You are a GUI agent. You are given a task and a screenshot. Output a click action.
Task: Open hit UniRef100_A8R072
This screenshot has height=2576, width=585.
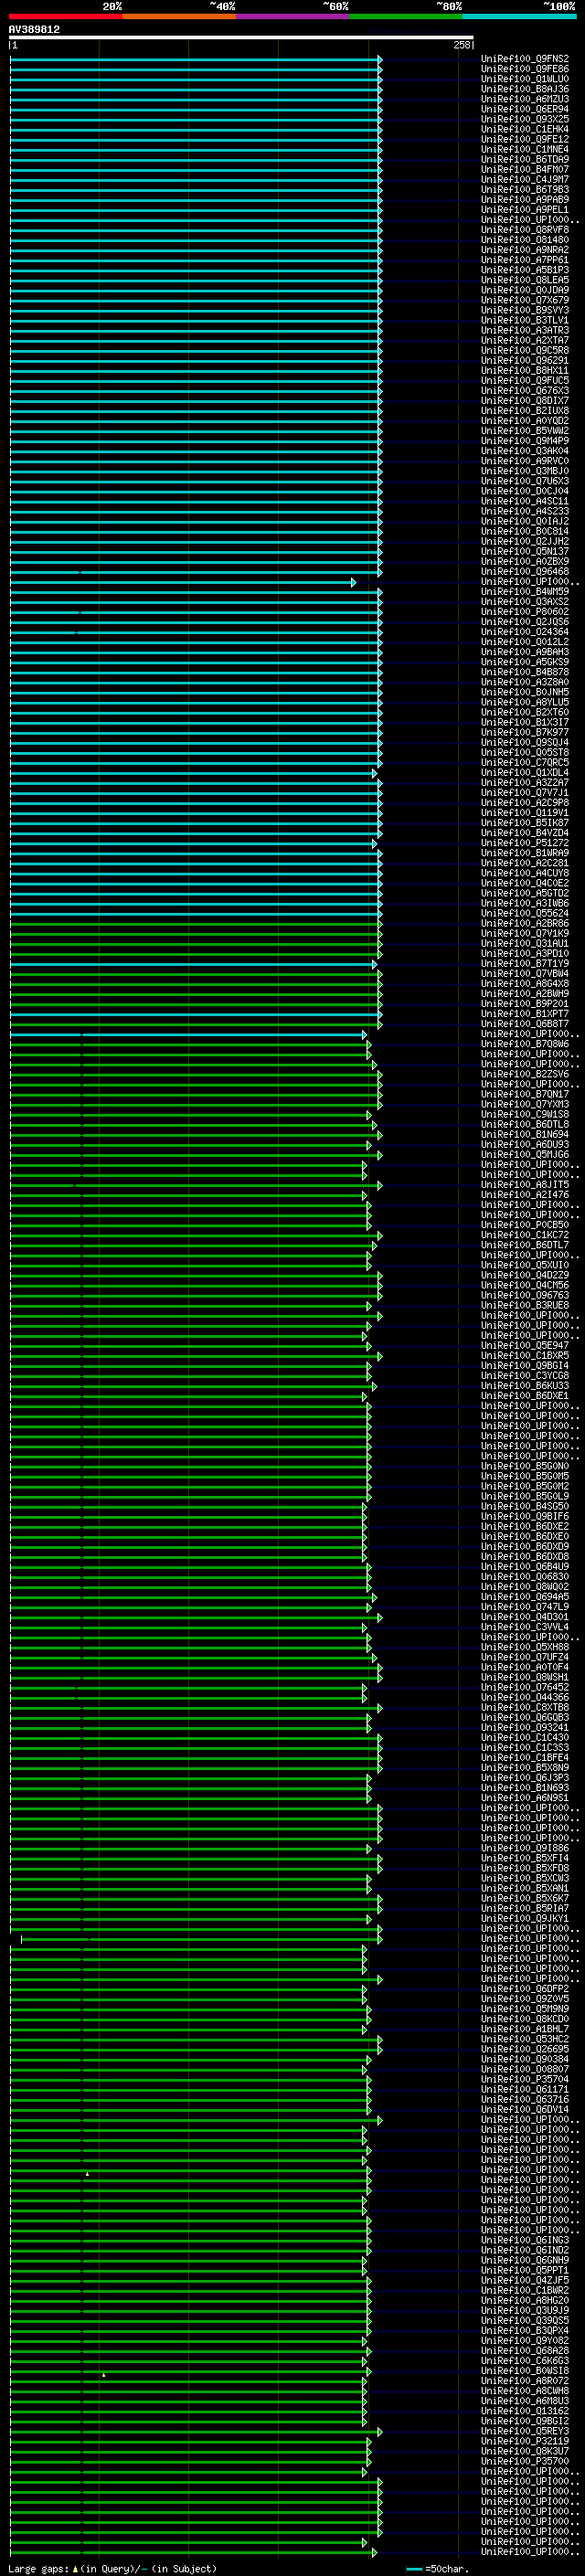click(525, 2380)
